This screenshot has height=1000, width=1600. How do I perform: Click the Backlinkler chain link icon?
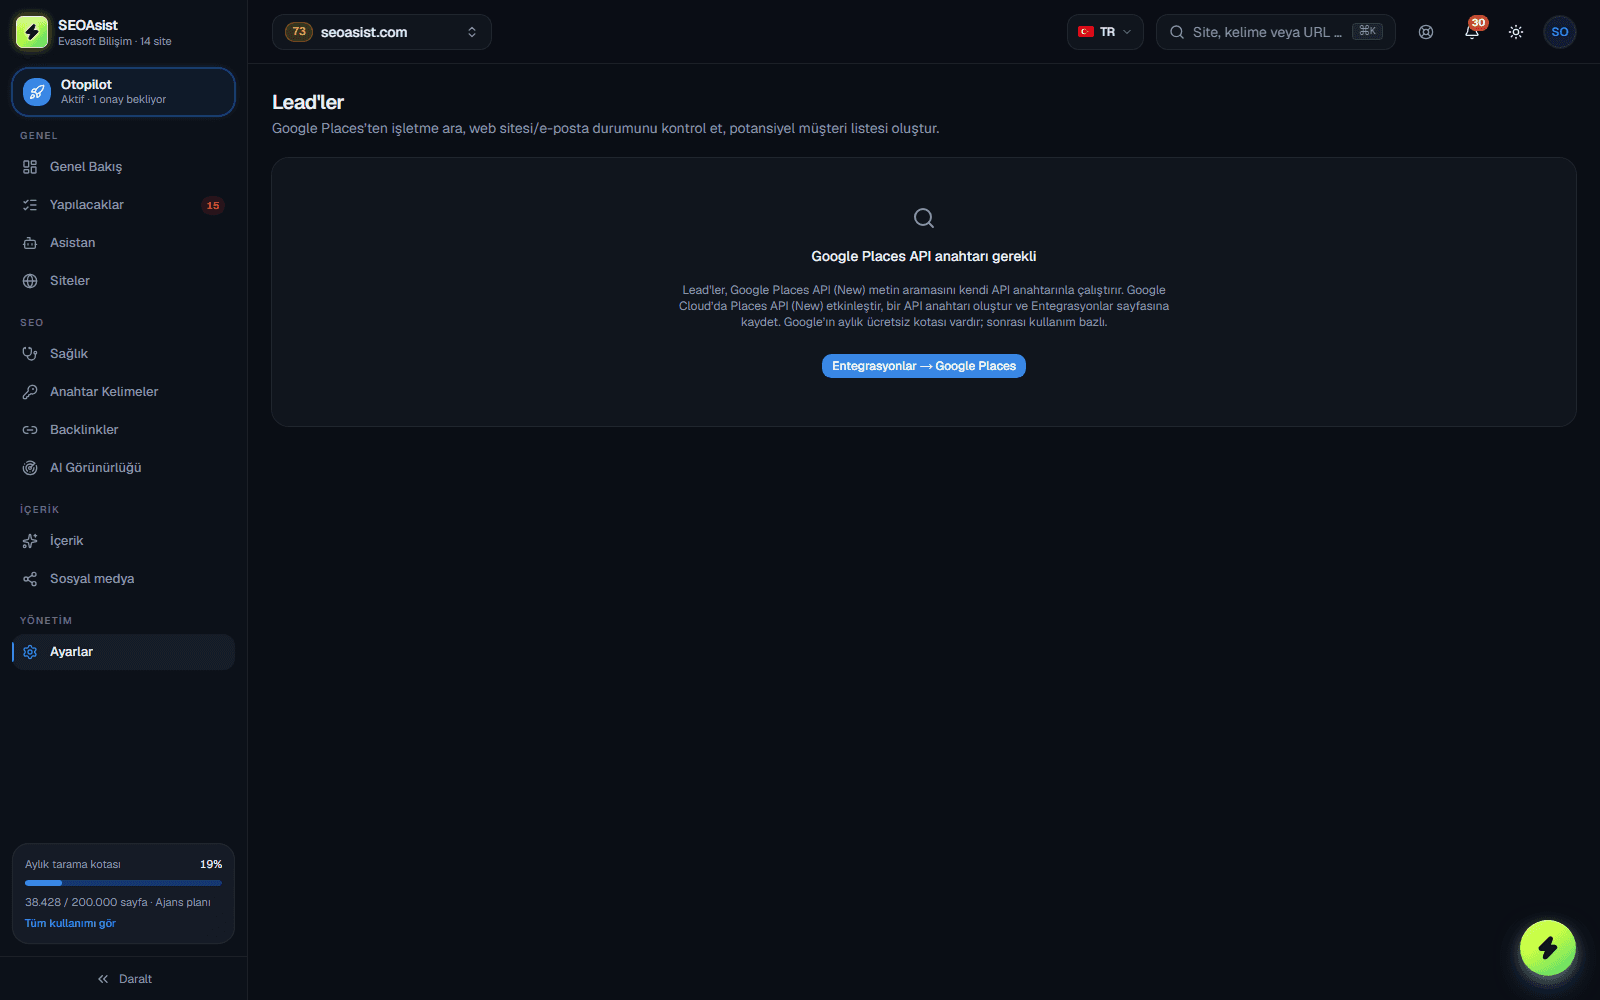[x=30, y=430]
